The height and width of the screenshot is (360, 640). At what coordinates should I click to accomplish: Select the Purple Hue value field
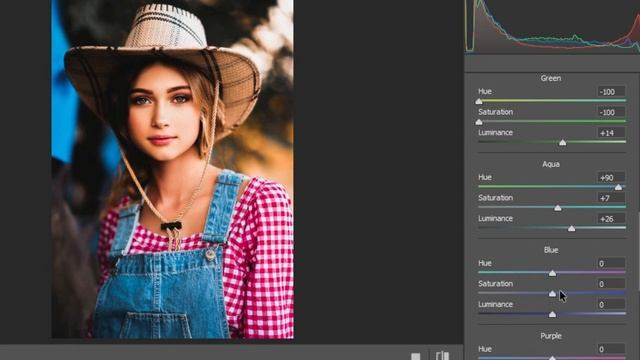click(x=611, y=349)
